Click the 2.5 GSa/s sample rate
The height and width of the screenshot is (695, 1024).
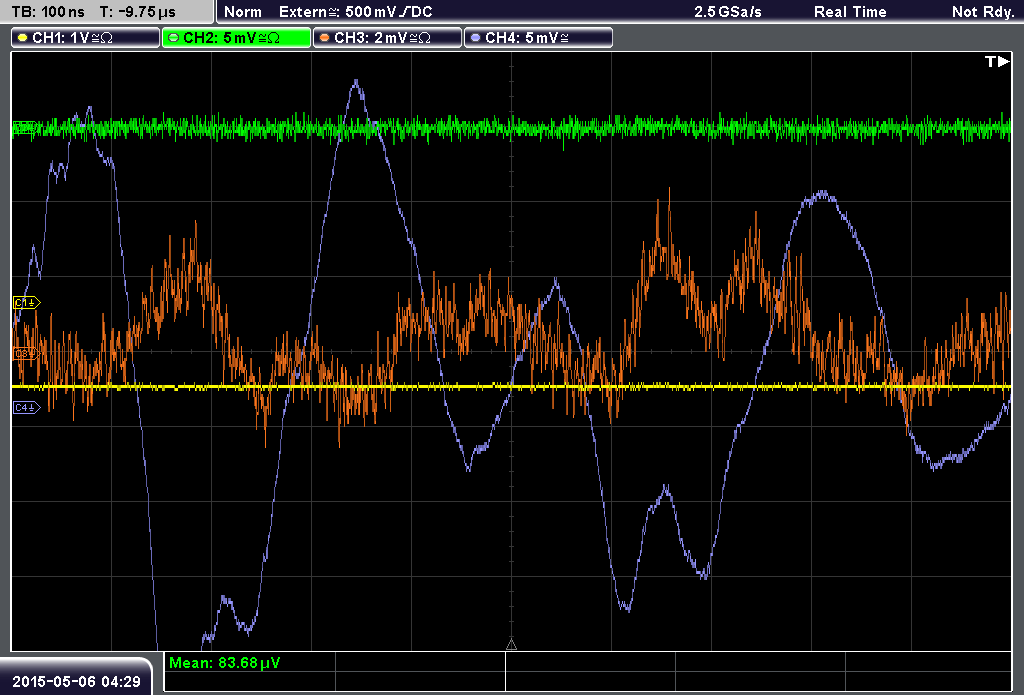tap(728, 12)
